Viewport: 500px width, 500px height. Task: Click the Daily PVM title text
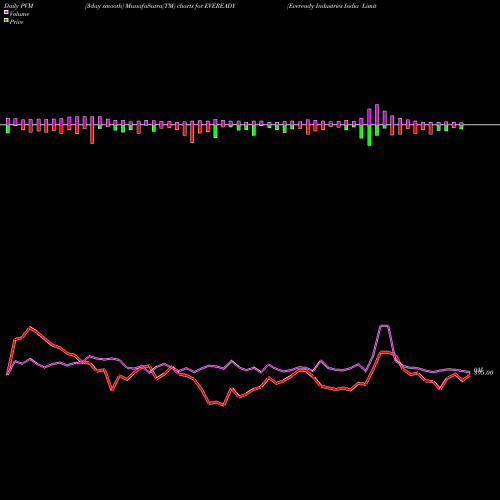[x=19, y=6]
